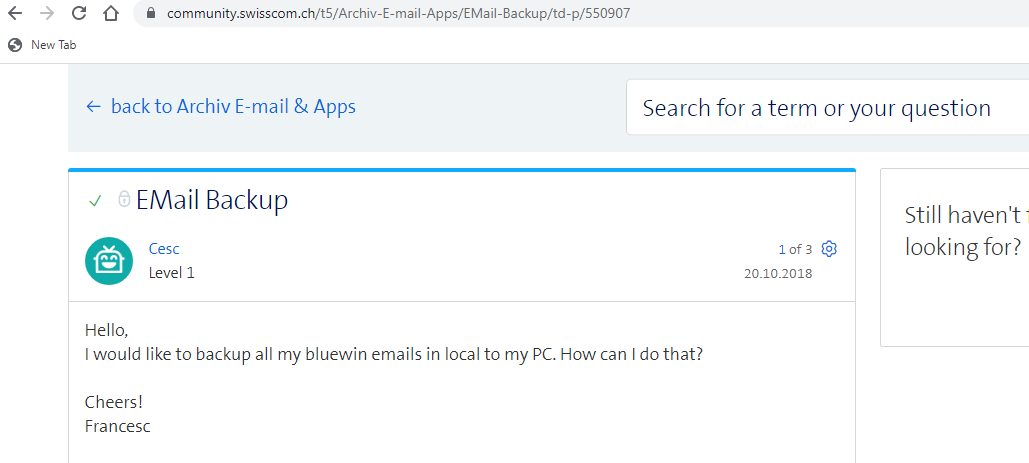Viewport: 1029px width, 463px height.
Task: Open the browser home page icon
Action: [111, 13]
